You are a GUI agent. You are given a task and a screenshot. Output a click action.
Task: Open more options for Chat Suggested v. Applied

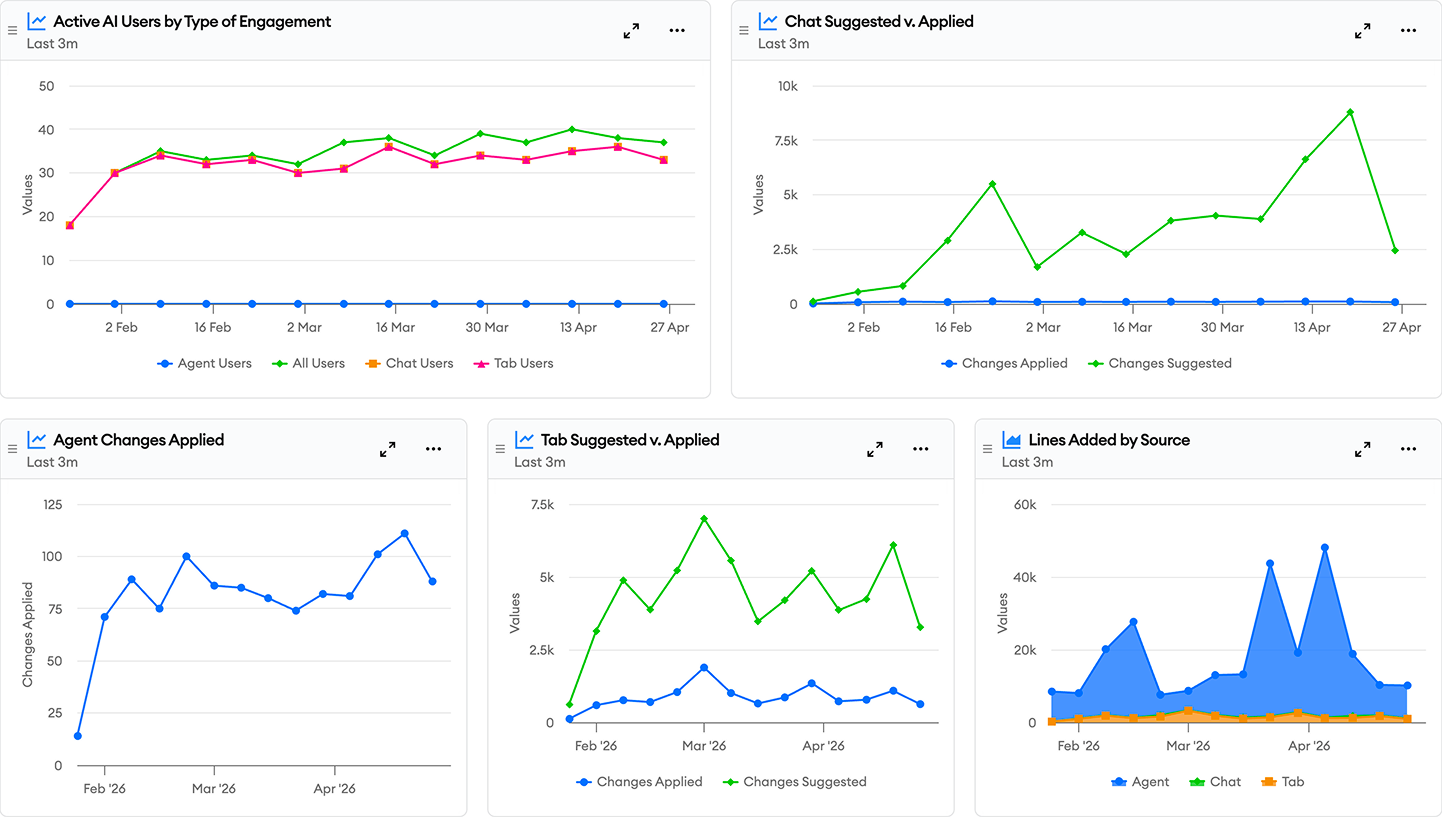click(x=1408, y=31)
